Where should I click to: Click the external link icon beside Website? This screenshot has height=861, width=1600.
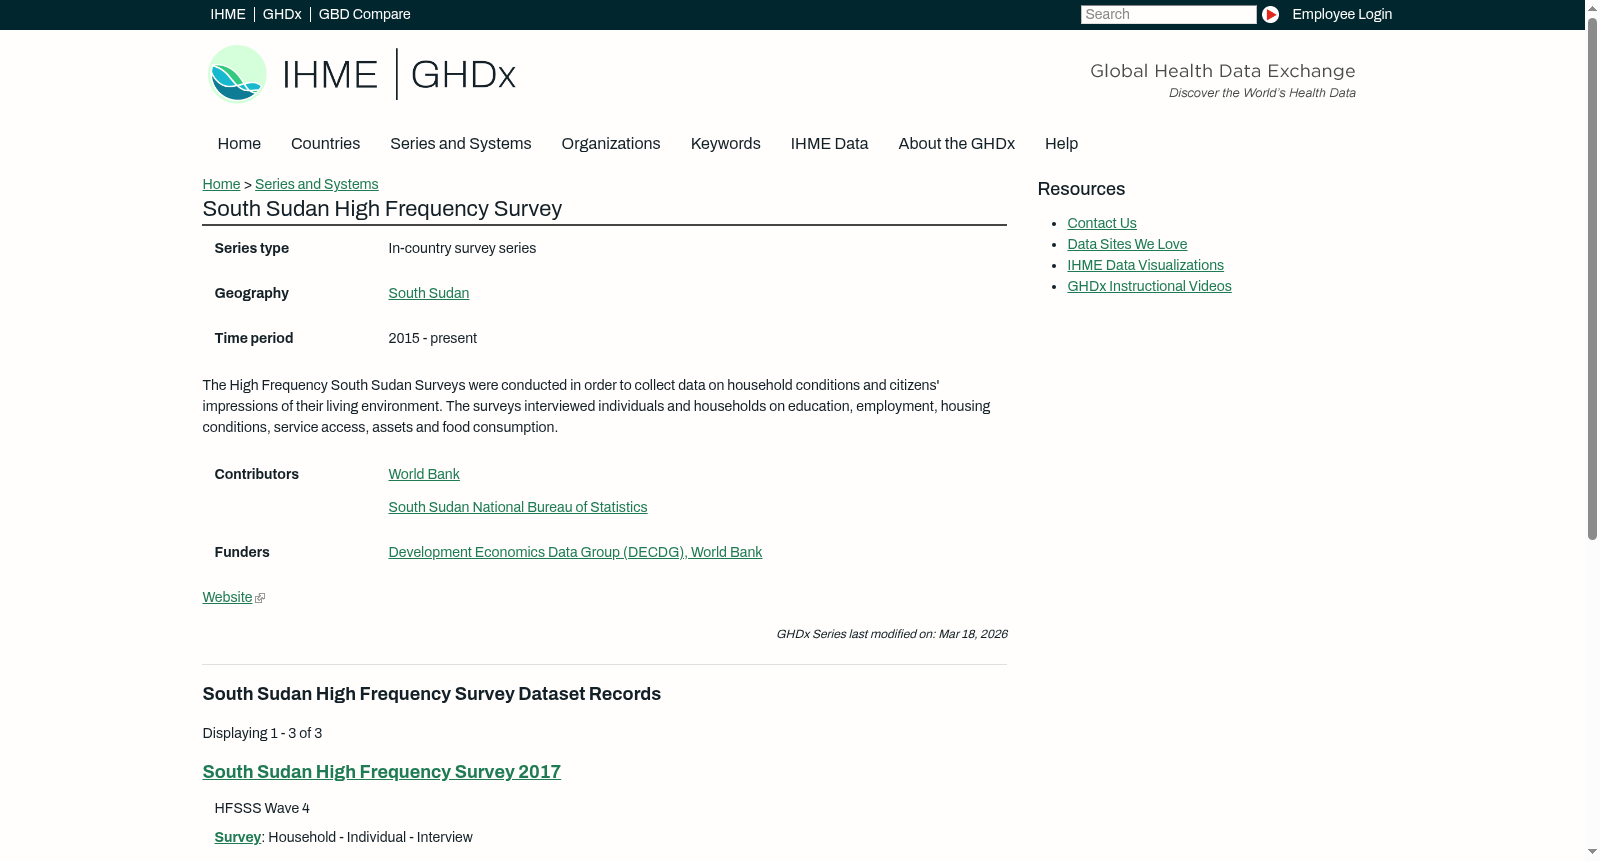tap(260, 598)
